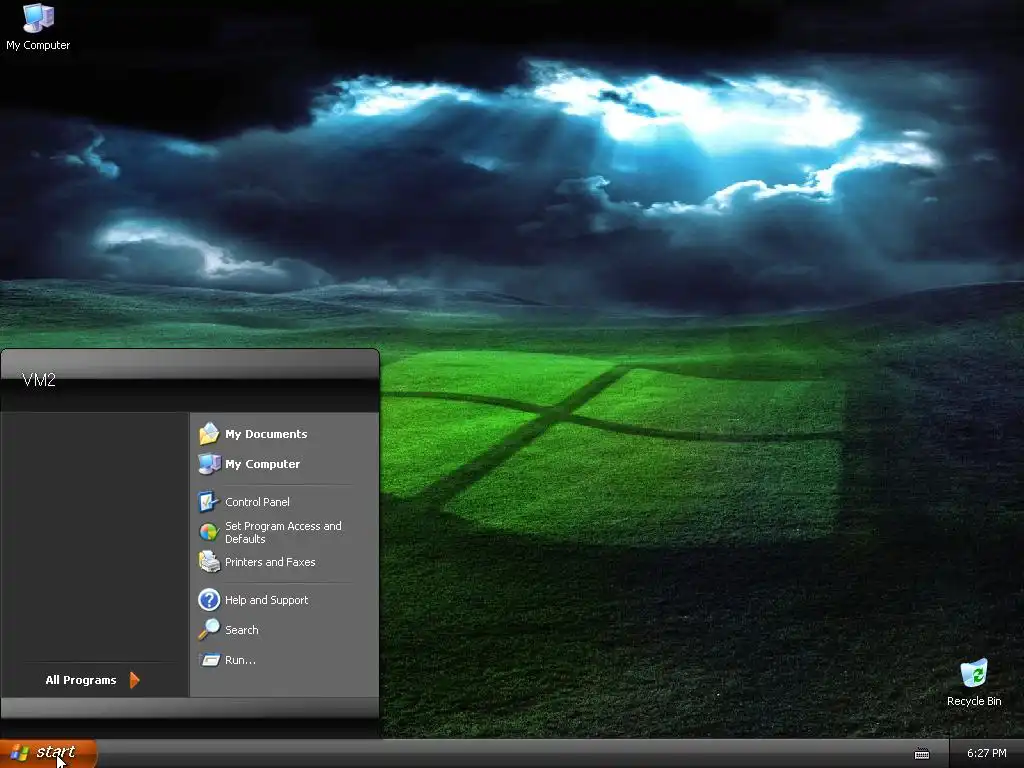The width and height of the screenshot is (1024, 768).
Task: Click the My Documents folder icon in Start menu
Action: click(x=209, y=434)
